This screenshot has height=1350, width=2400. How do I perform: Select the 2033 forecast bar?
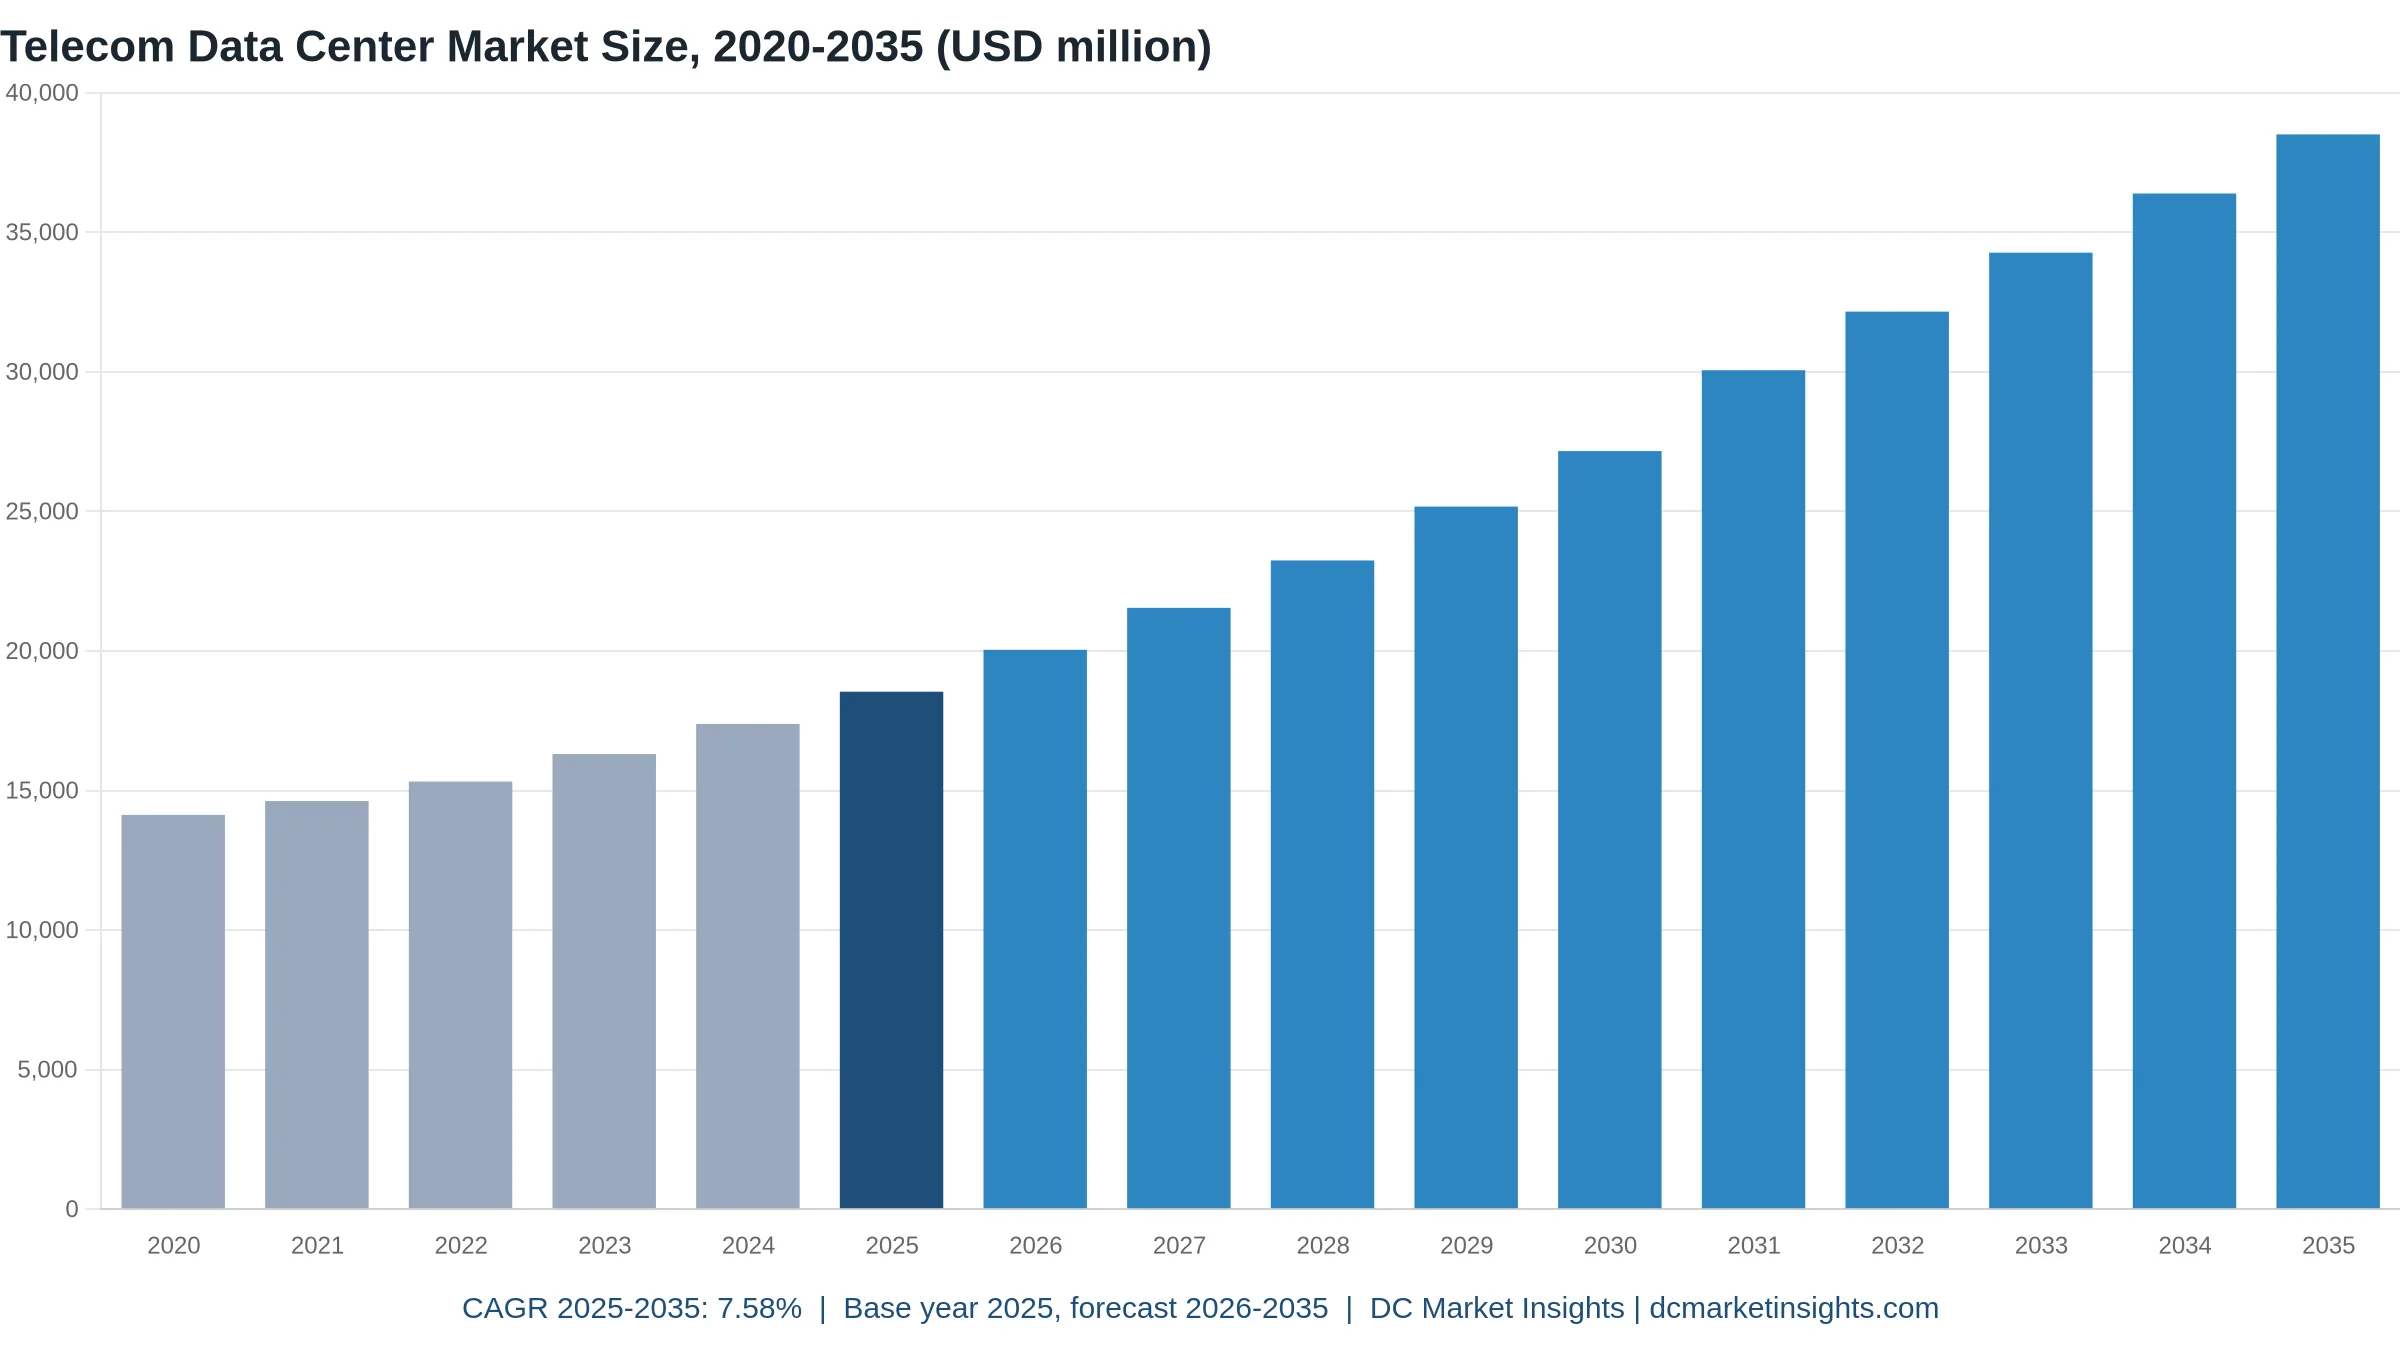(x=2041, y=731)
